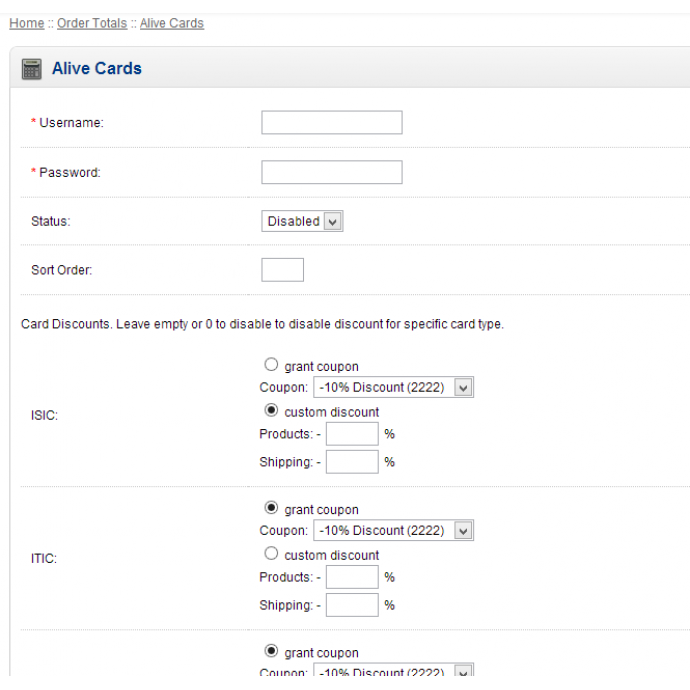Focus the Password input field
Image resolution: width=690 pixels, height=690 pixels.
pyautogui.click(x=332, y=172)
